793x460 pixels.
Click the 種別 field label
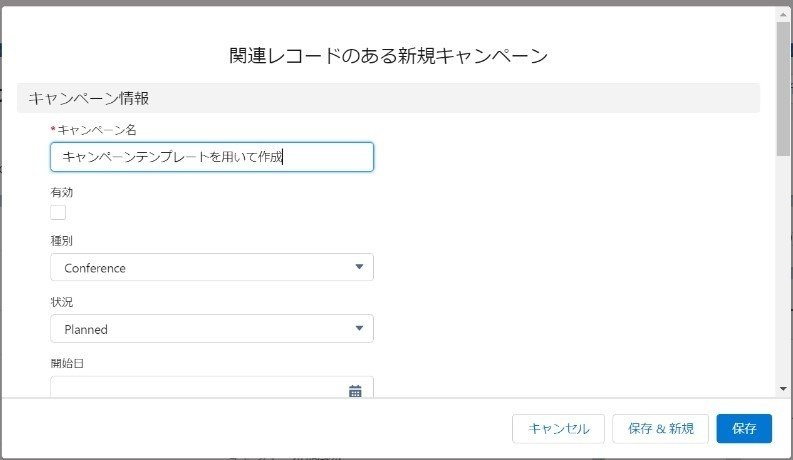pos(62,241)
